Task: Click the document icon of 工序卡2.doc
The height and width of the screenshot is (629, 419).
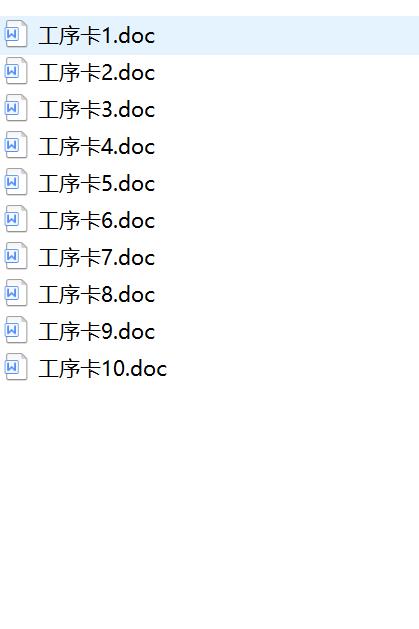Action: coord(16,71)
